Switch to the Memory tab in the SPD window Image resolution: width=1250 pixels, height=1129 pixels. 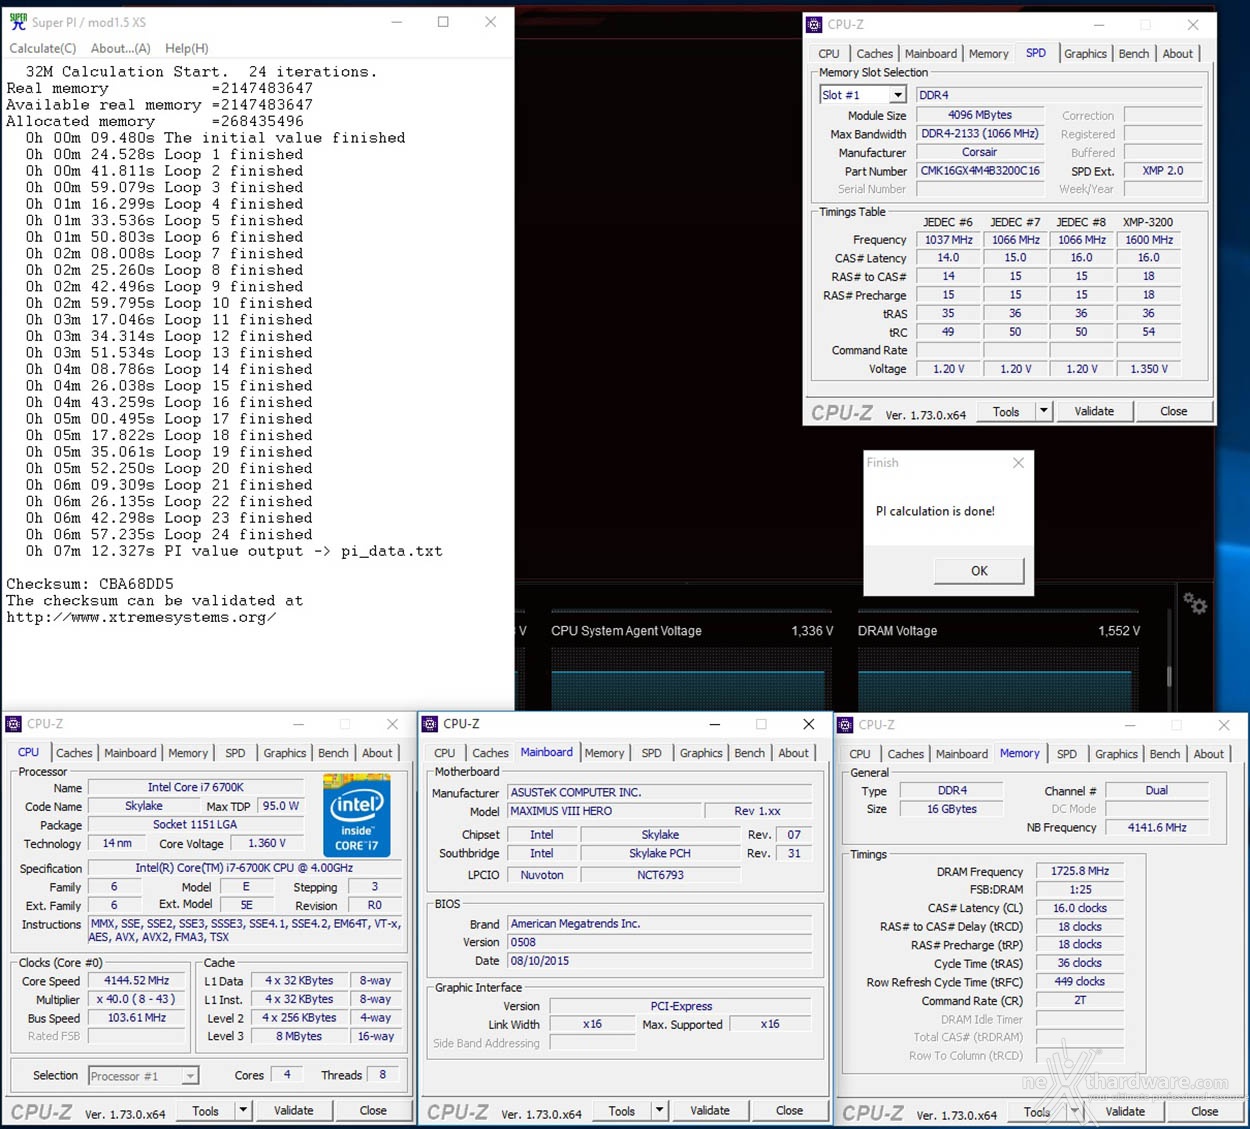tap(988, 54)
